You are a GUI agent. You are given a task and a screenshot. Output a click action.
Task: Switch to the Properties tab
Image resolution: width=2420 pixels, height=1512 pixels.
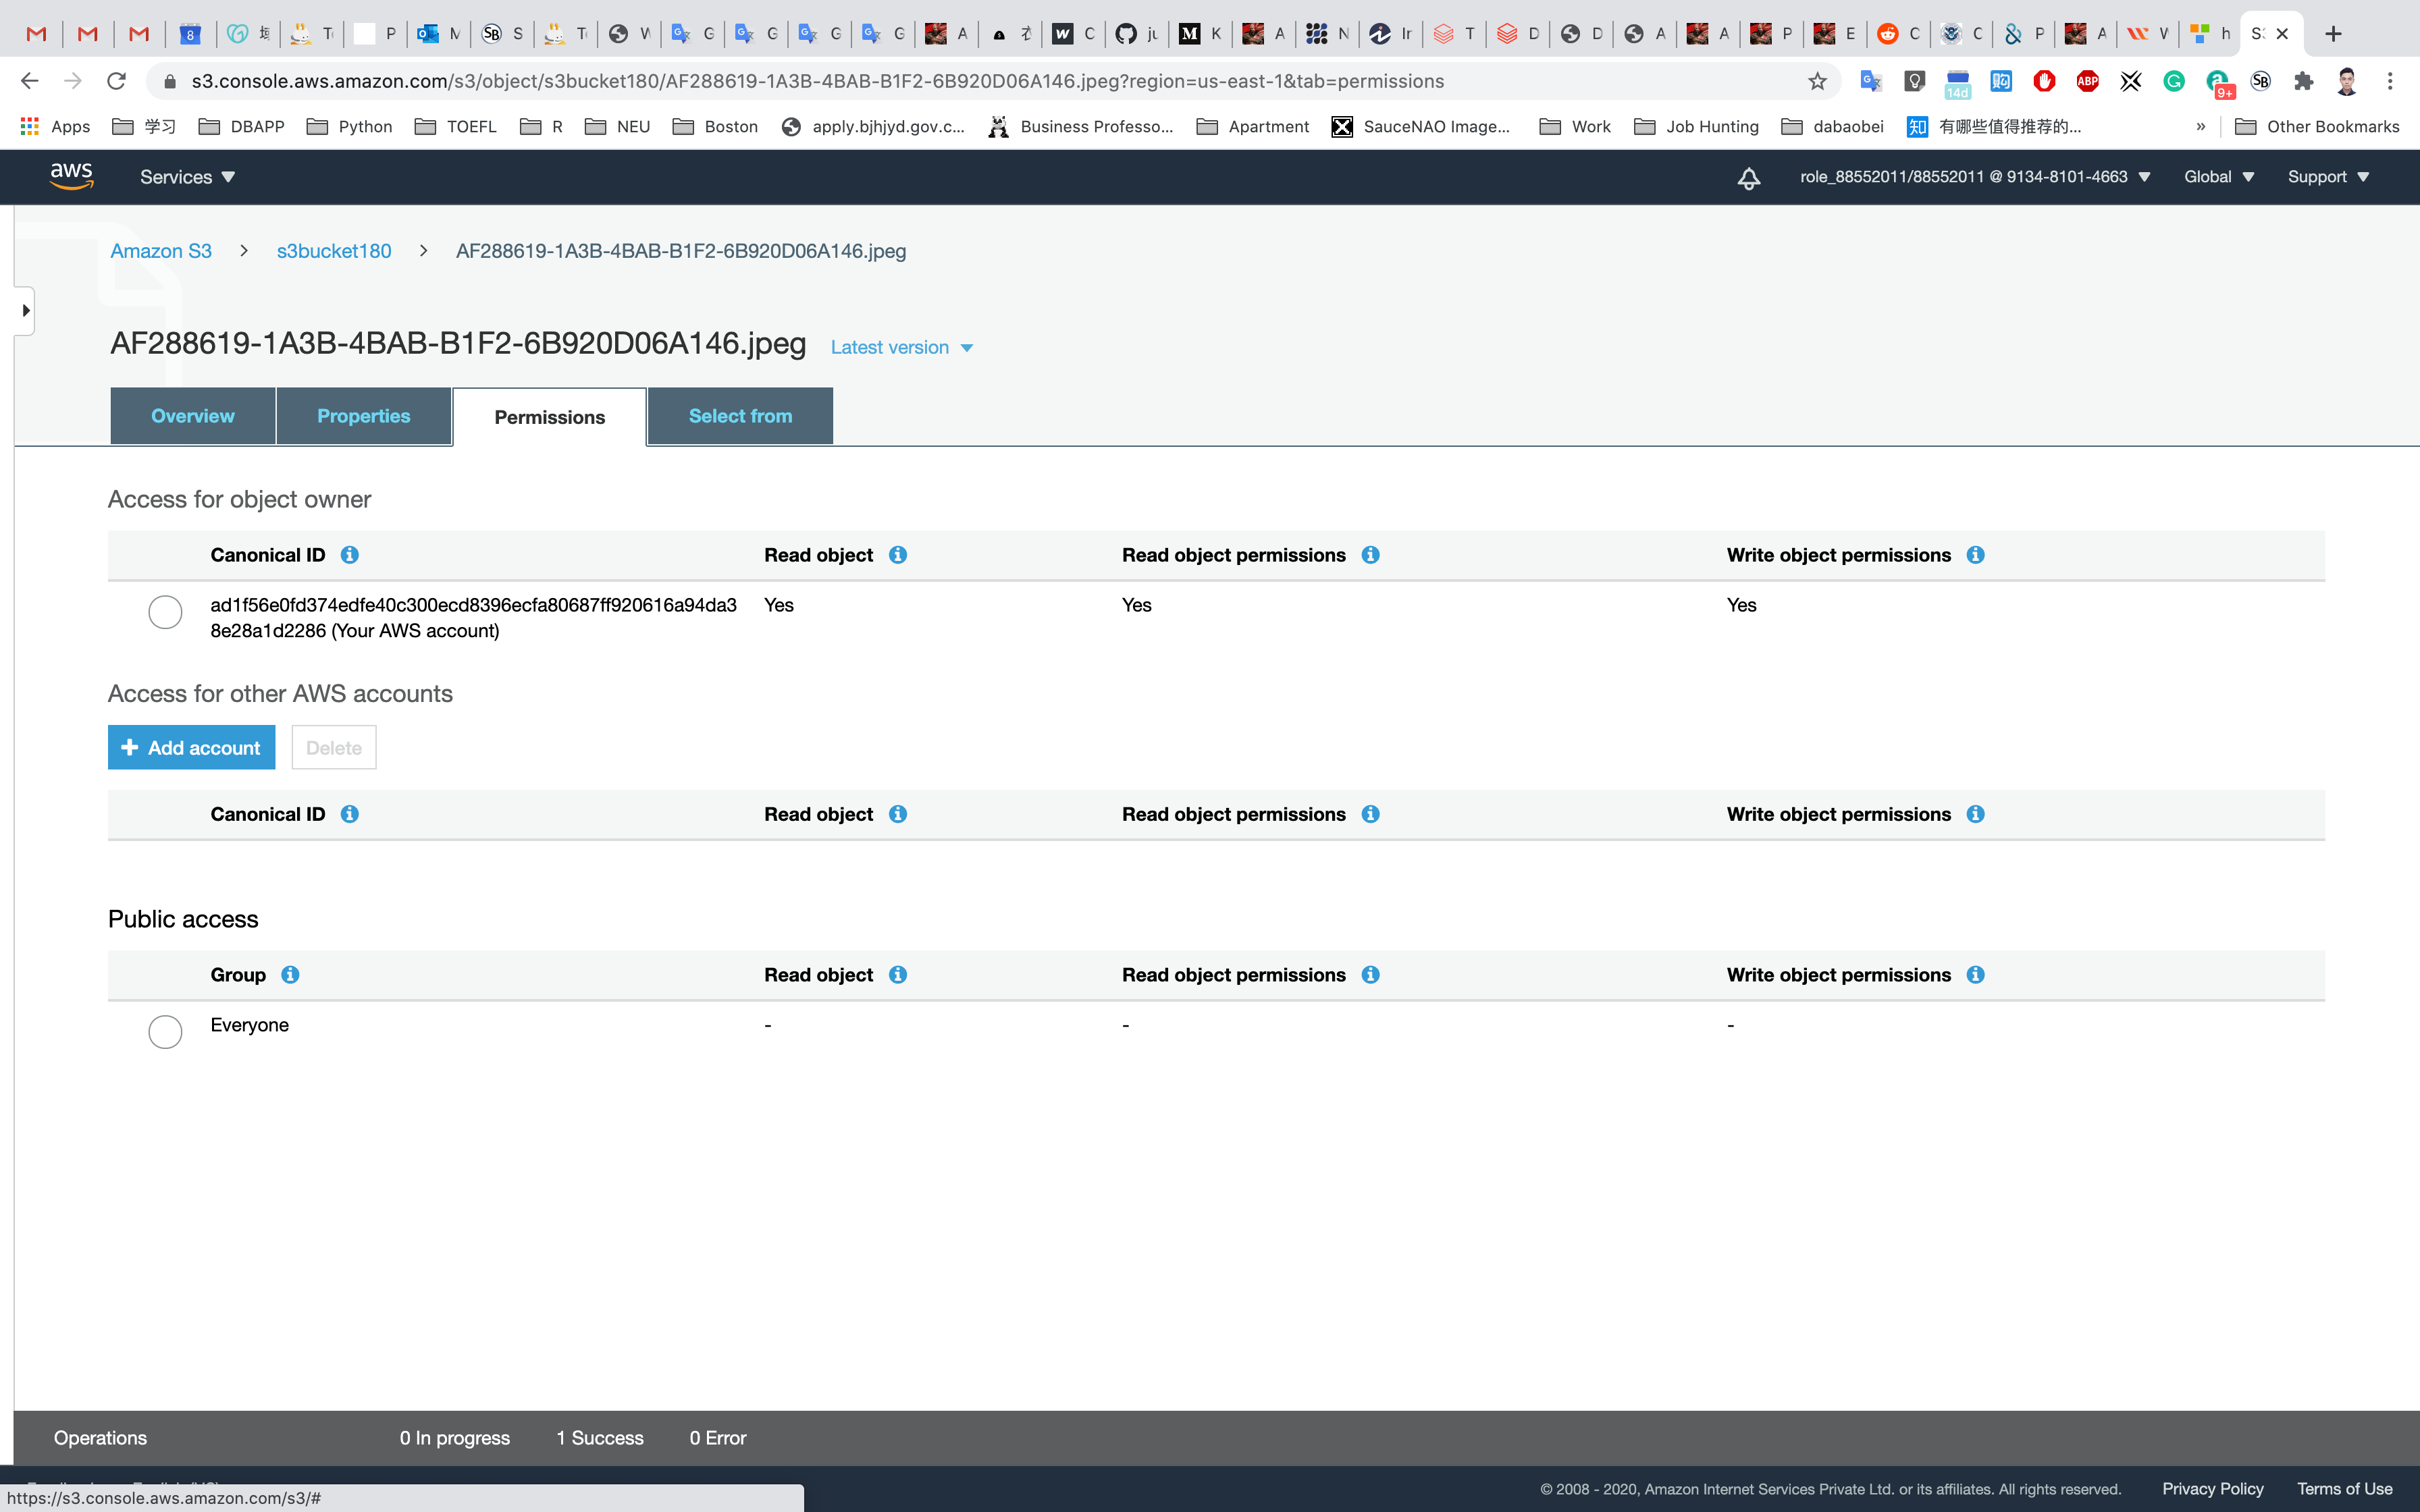(363, 416)
